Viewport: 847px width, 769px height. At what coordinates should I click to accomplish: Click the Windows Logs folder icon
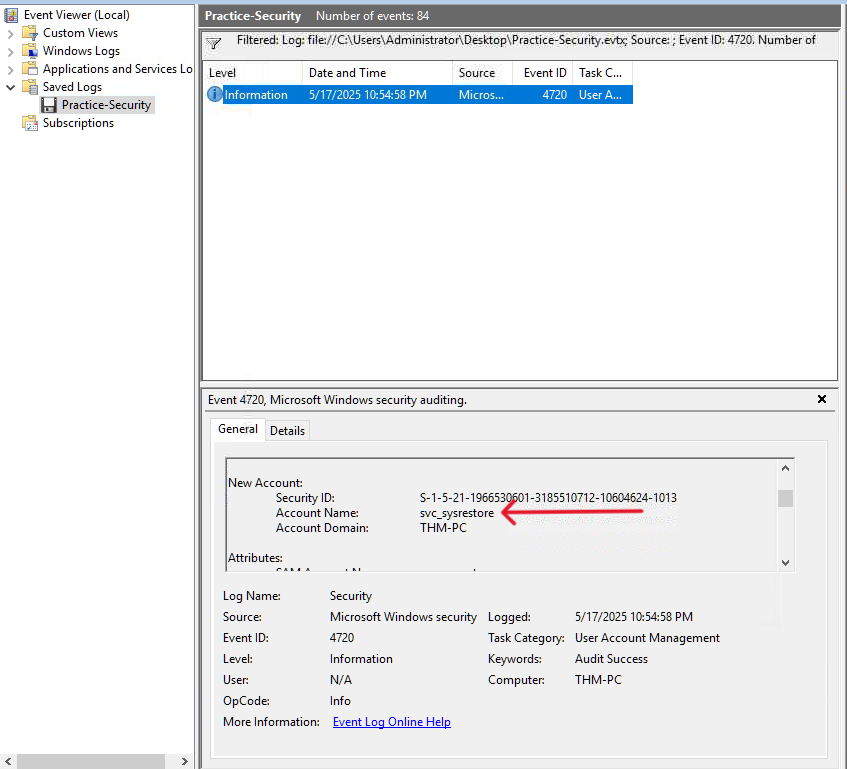[x=30, y=51]
